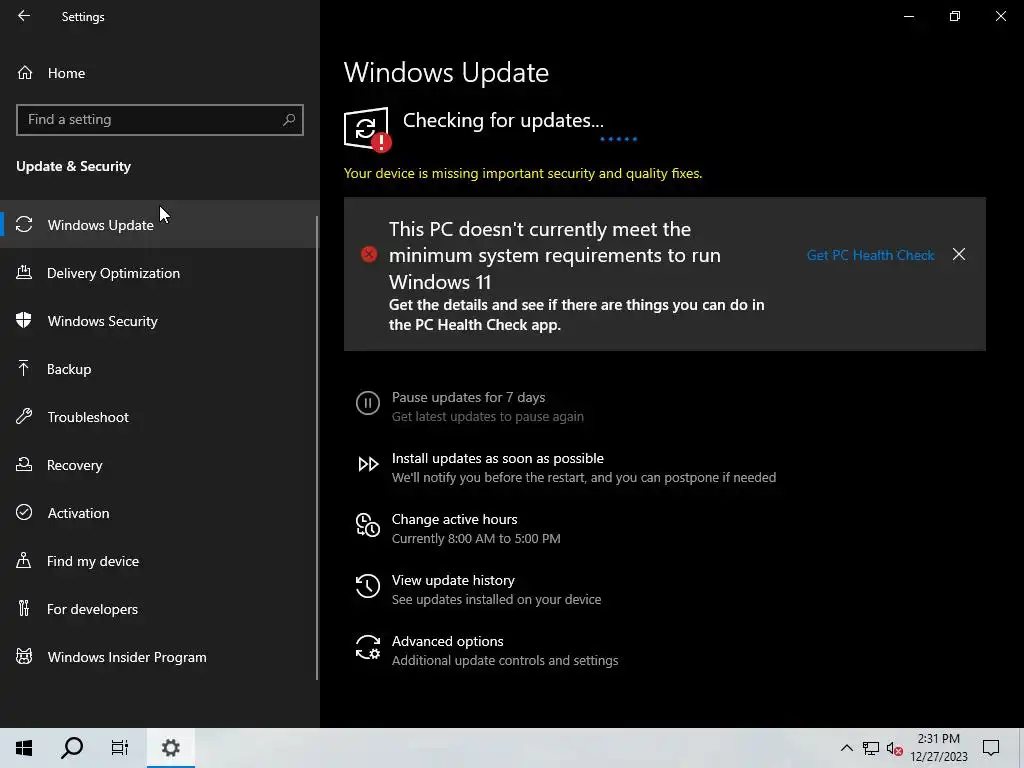Click the muted volume tray icon
The height and width of the screenshot is (768, 1024).
[x=895, y=748]
